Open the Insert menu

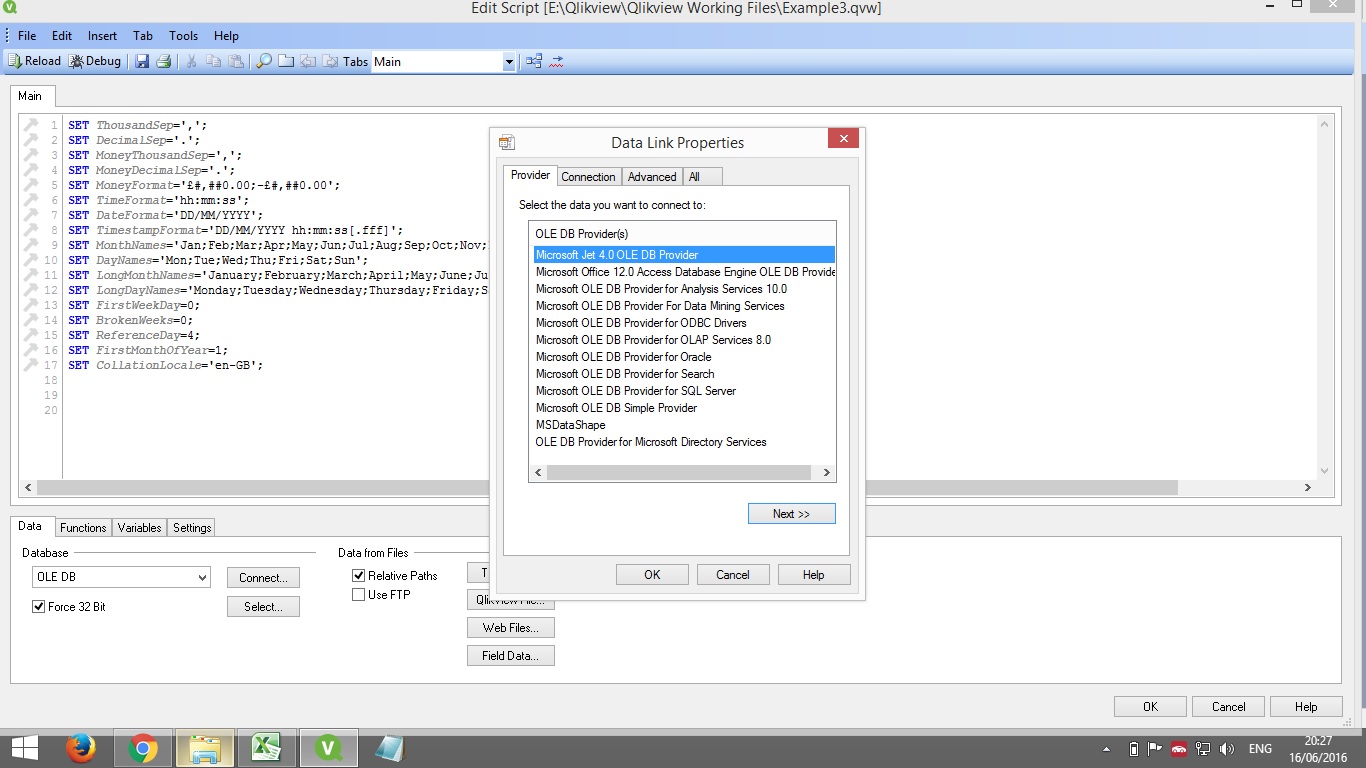pos(102,36)
